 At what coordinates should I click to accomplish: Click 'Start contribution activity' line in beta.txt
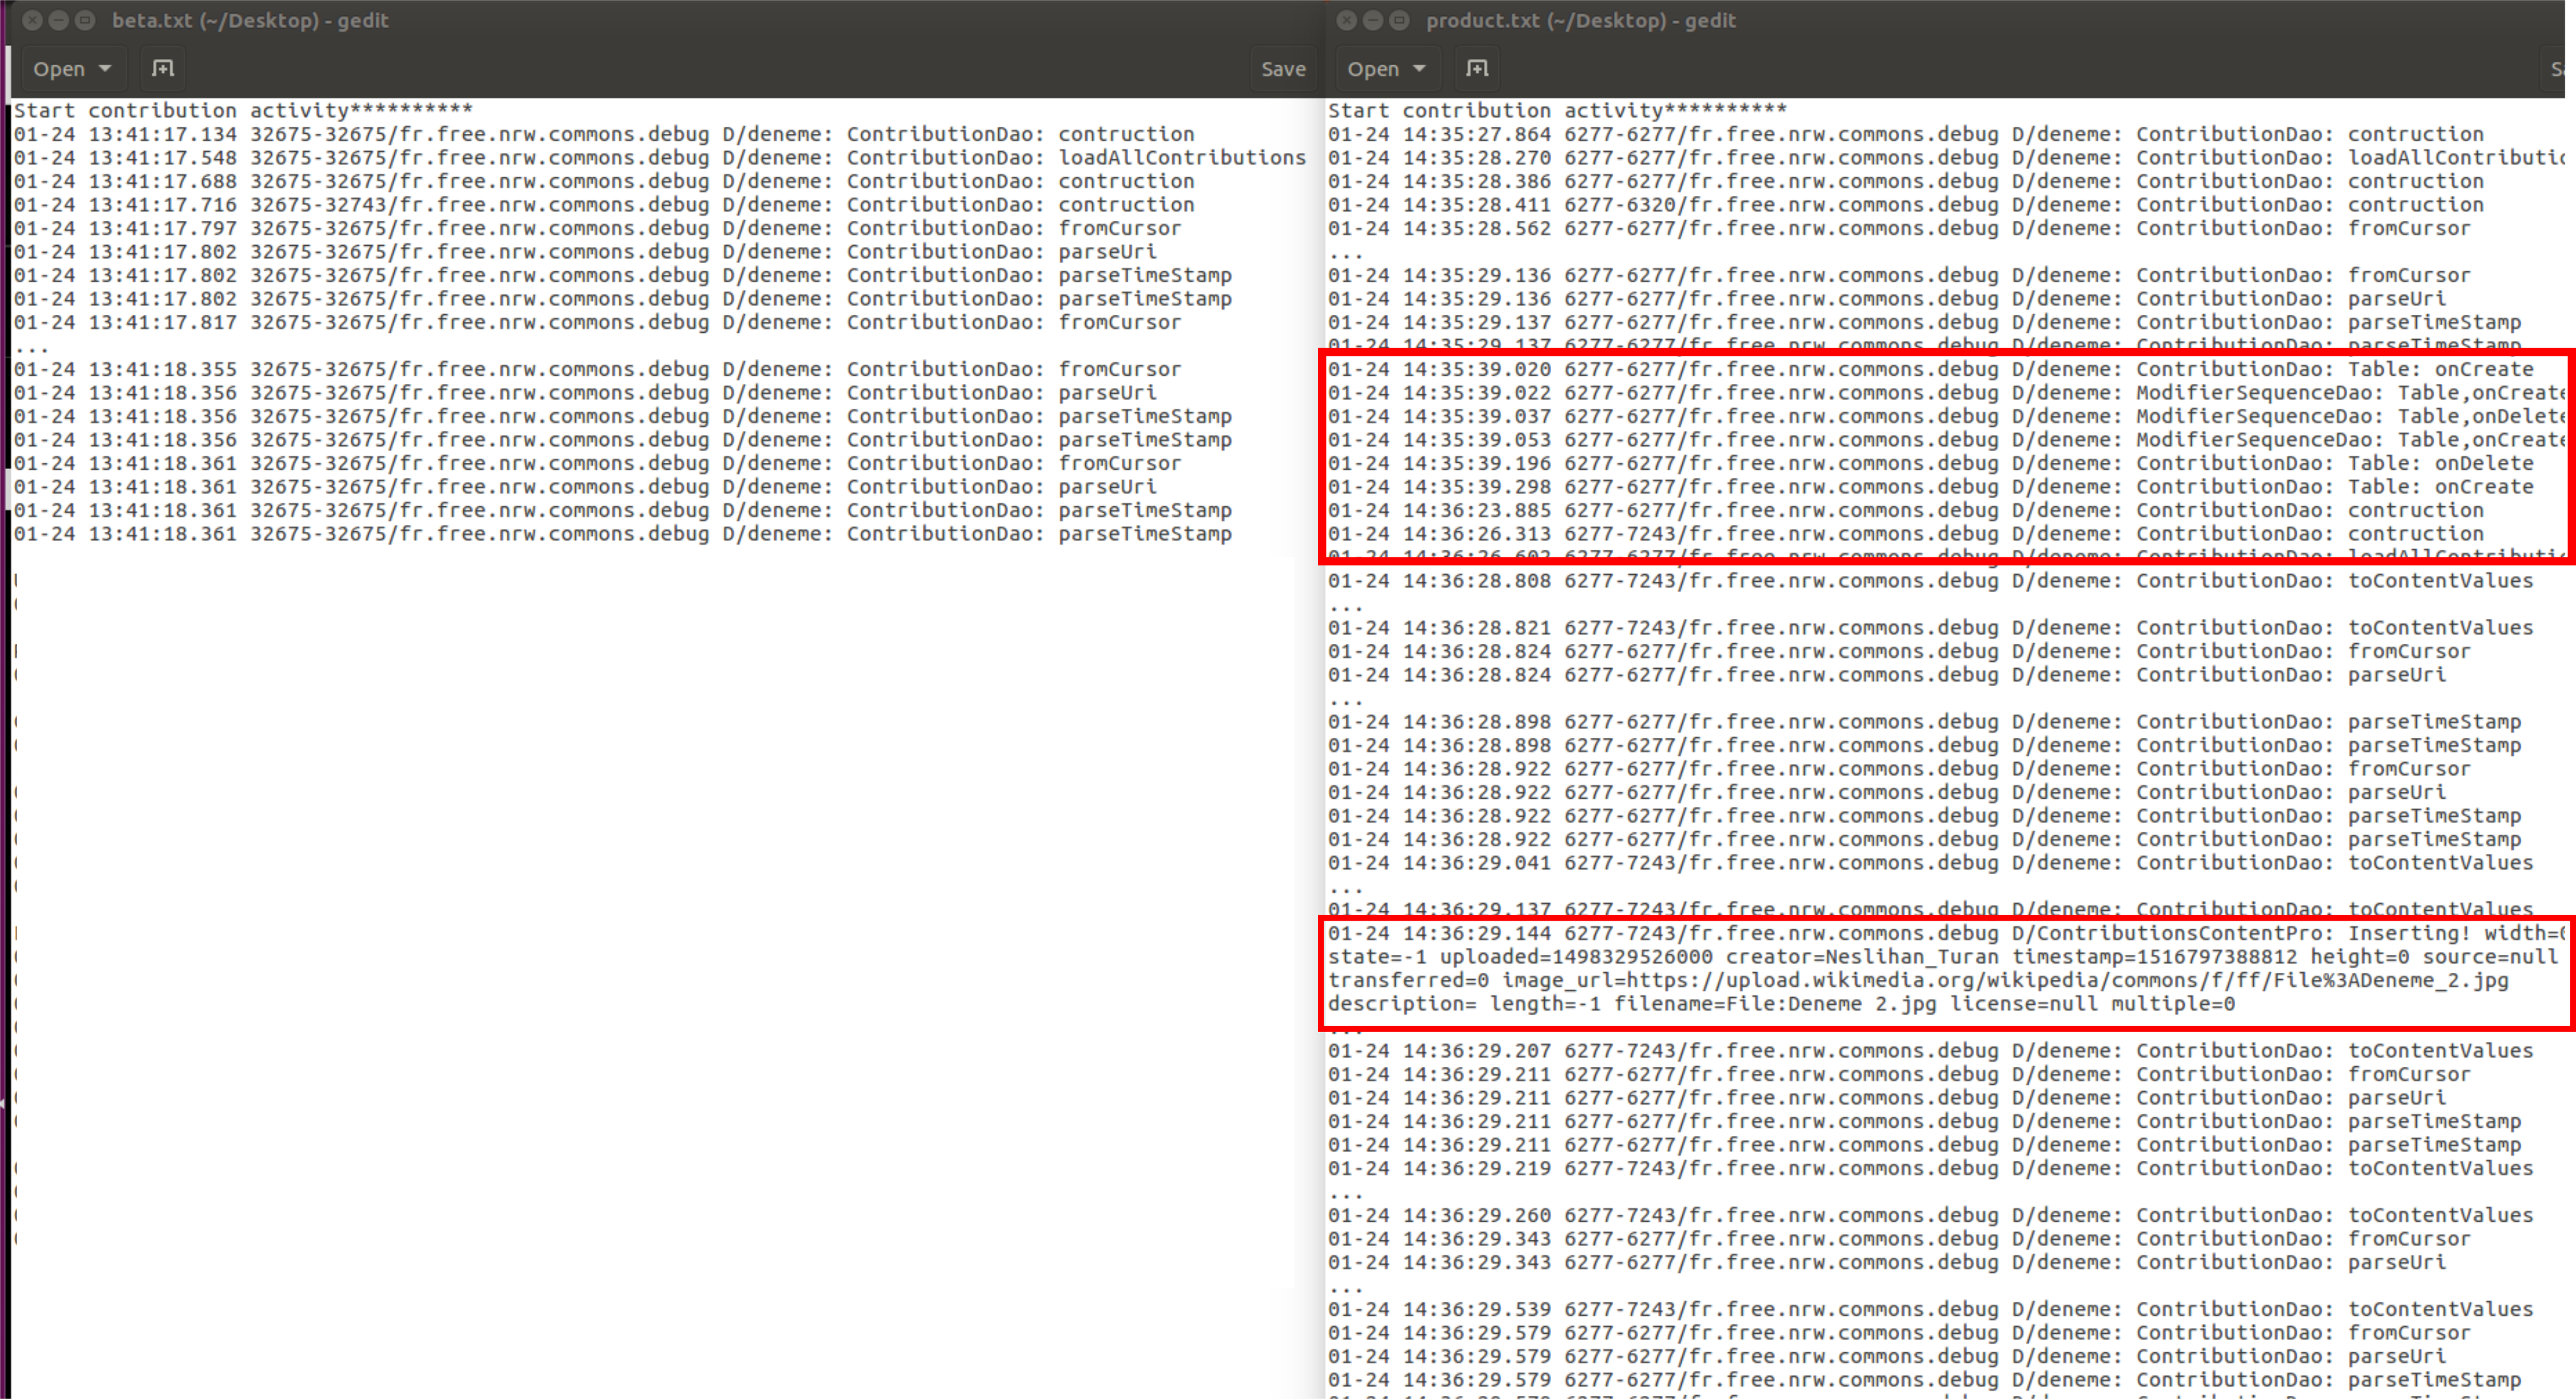point(242,111)
